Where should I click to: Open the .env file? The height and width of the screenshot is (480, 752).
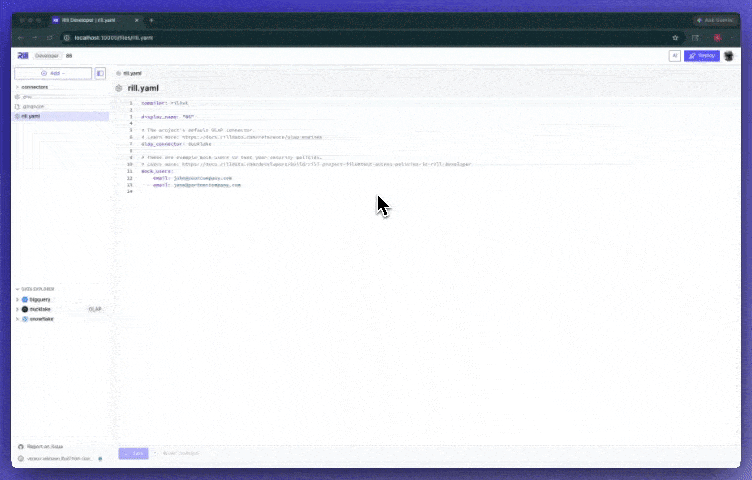tap(27, 97)
